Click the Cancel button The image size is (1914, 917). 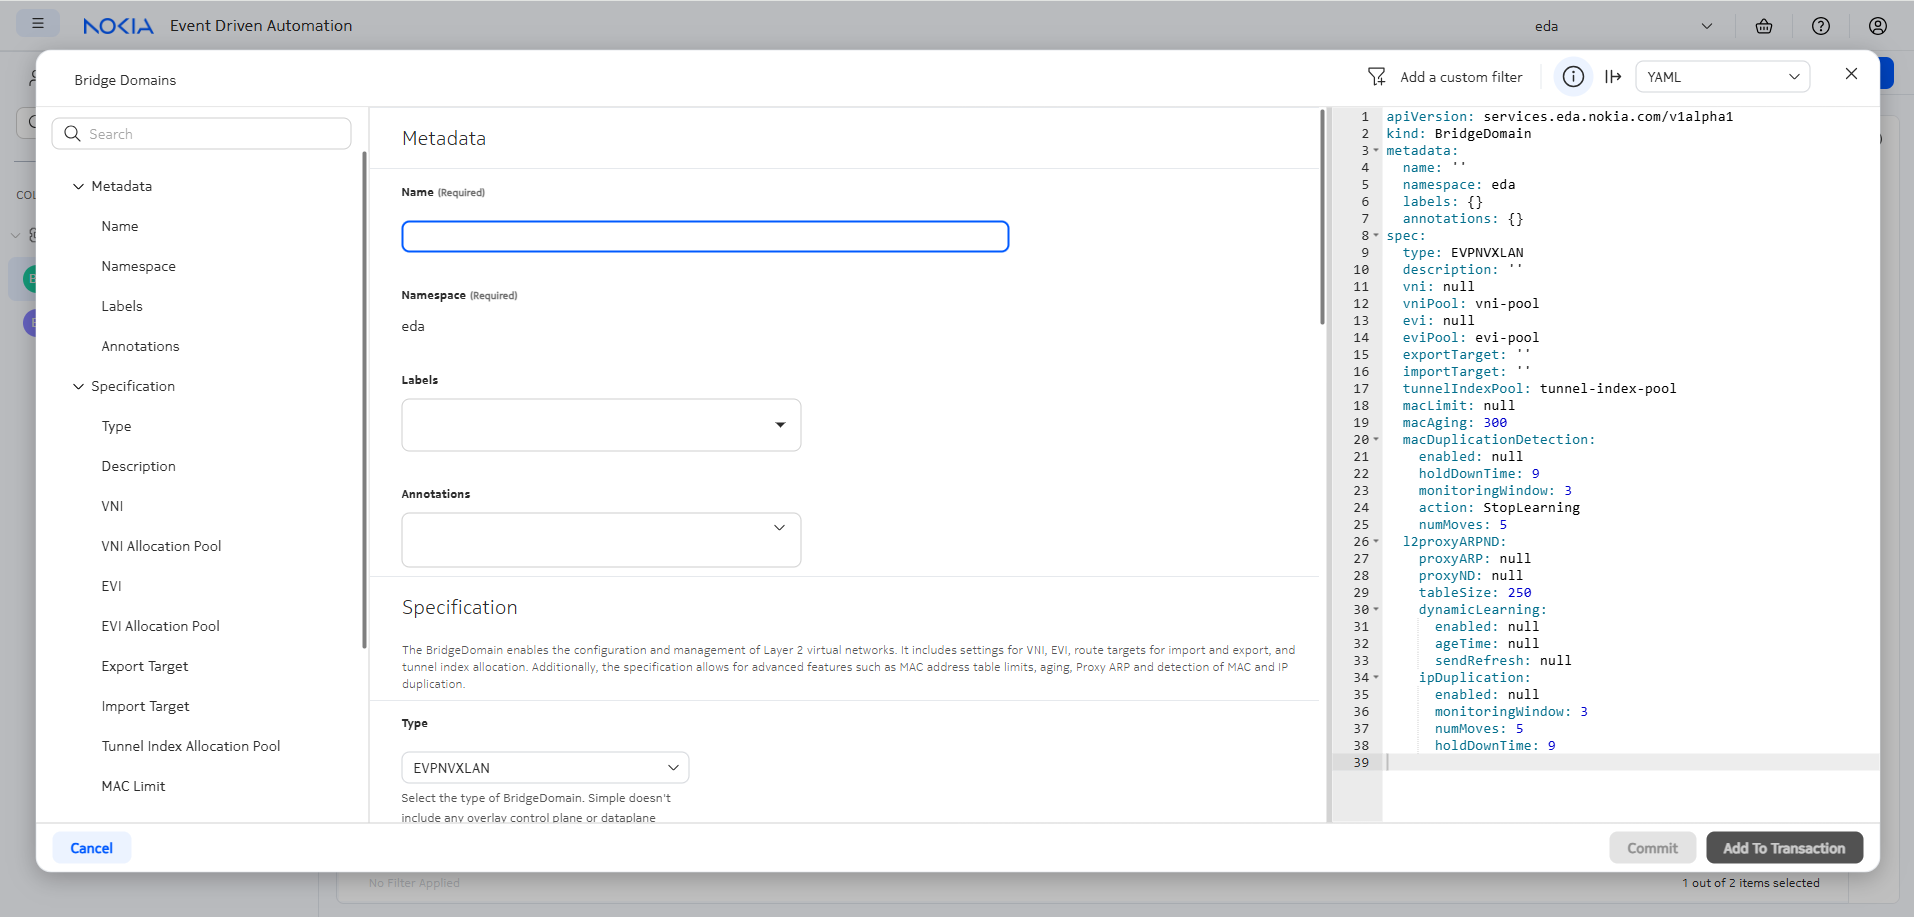click(91, 848)
